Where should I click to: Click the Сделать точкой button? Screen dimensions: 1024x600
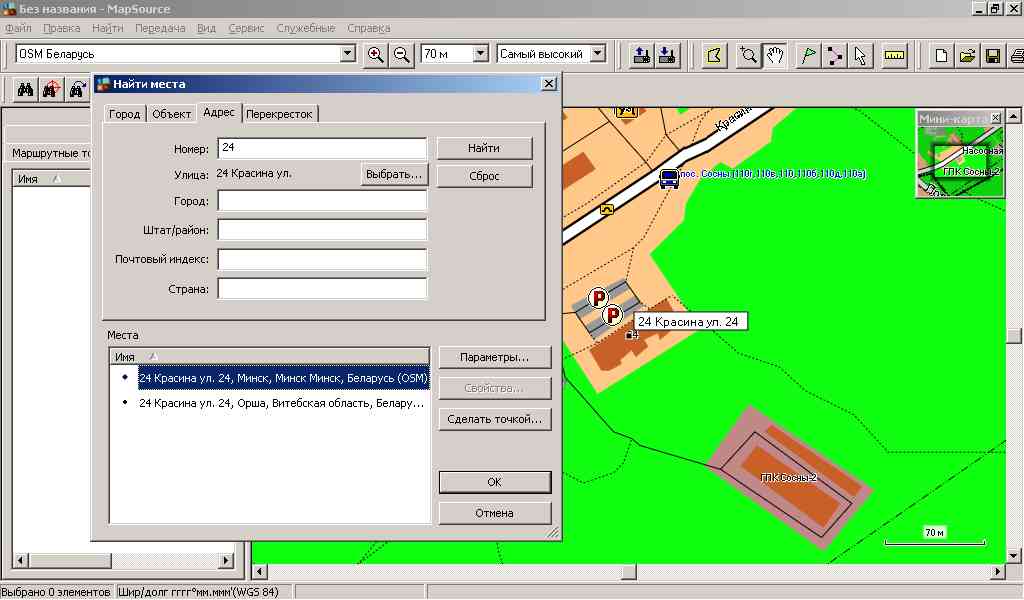pos(495,419)
